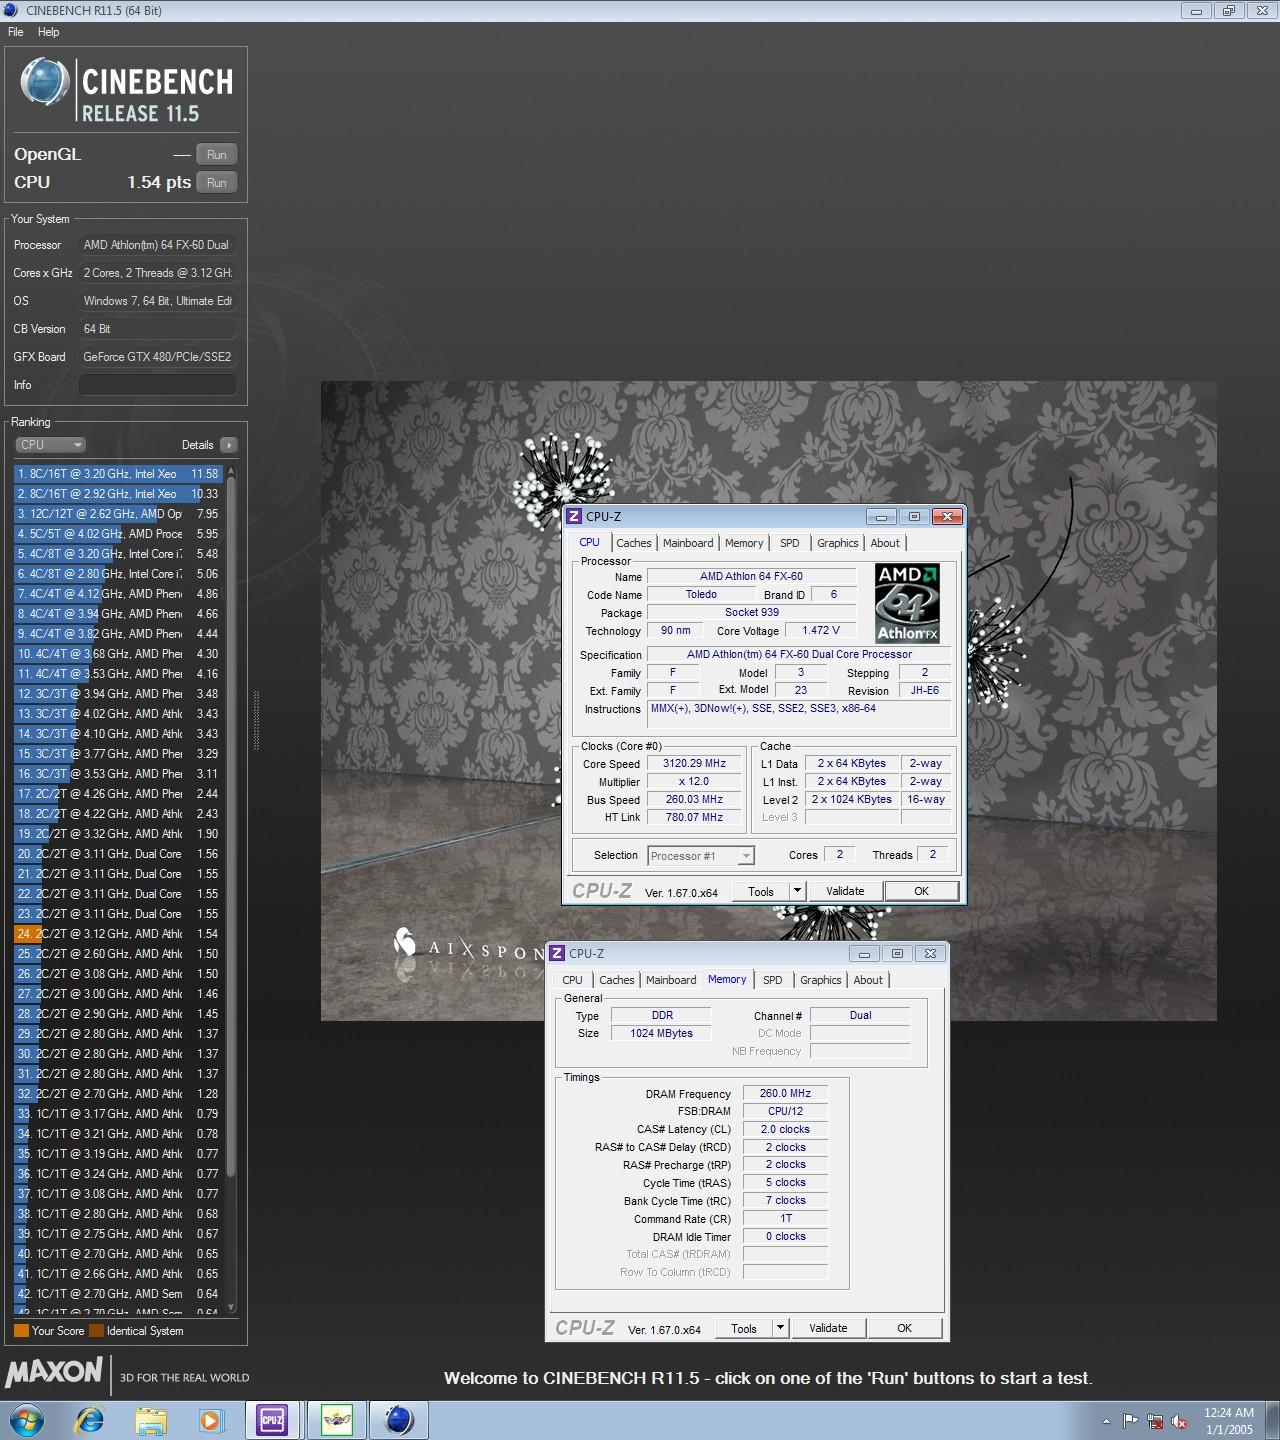Switch to CPU tab in lower CPU-Z window
This screenshot has height=1440, width=1280.
coord(573,980)
